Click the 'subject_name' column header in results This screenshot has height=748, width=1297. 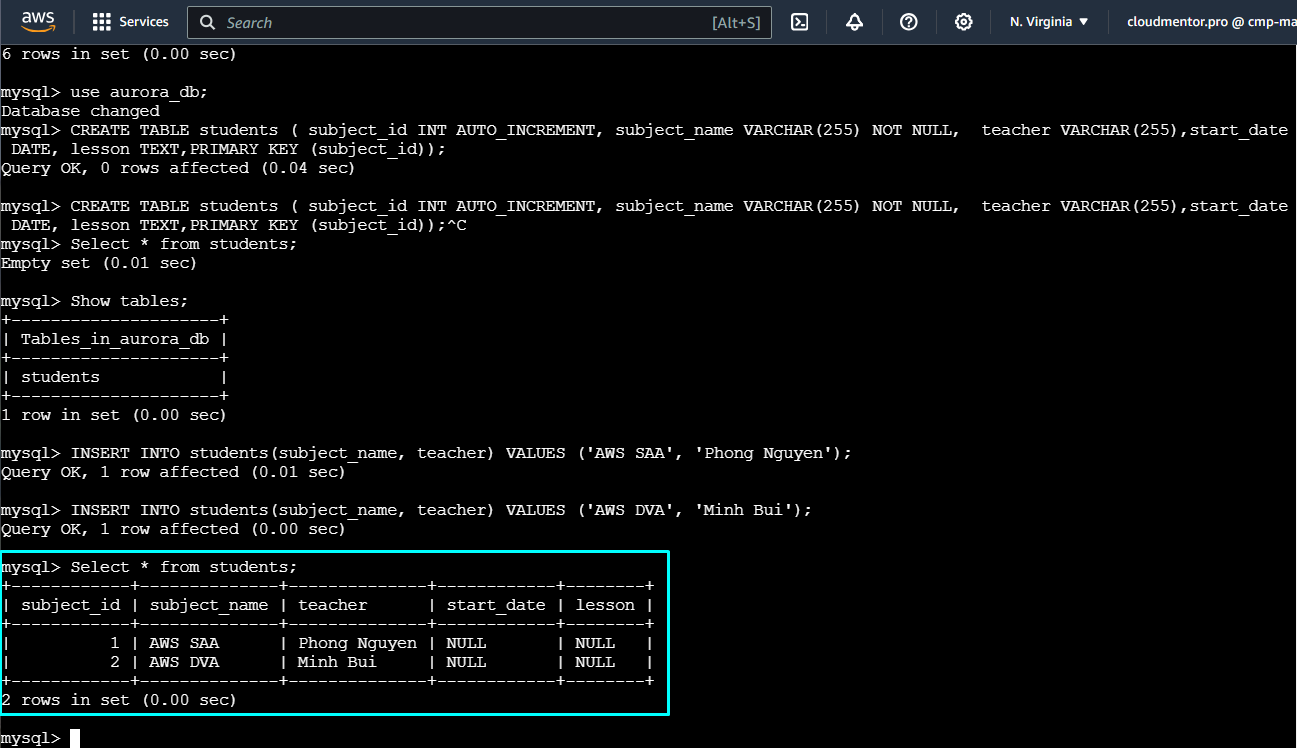tap(209, 605)
